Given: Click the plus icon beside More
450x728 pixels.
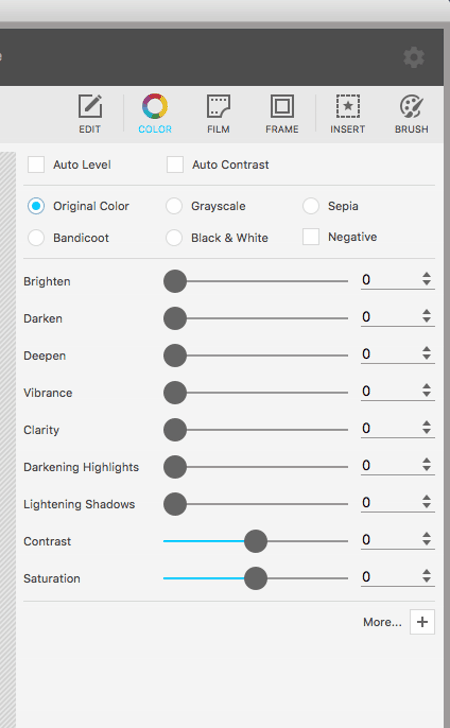Looking at the screenshot, I should (422, 622).
